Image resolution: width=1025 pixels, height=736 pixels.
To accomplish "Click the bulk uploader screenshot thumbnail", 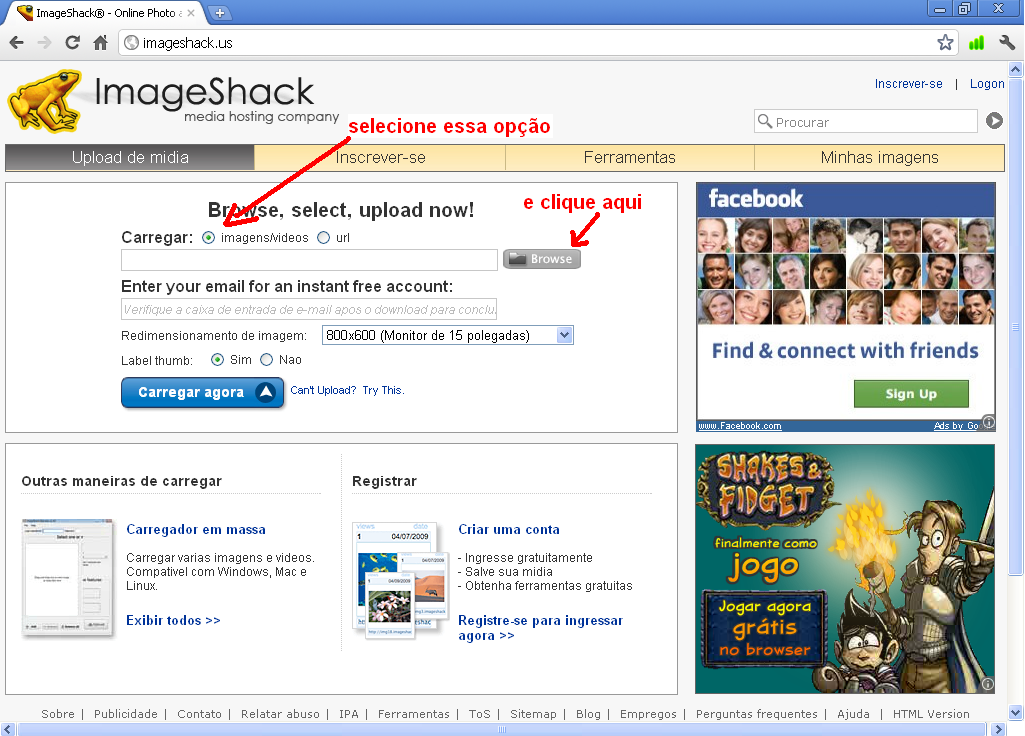I will click(66, 577).
